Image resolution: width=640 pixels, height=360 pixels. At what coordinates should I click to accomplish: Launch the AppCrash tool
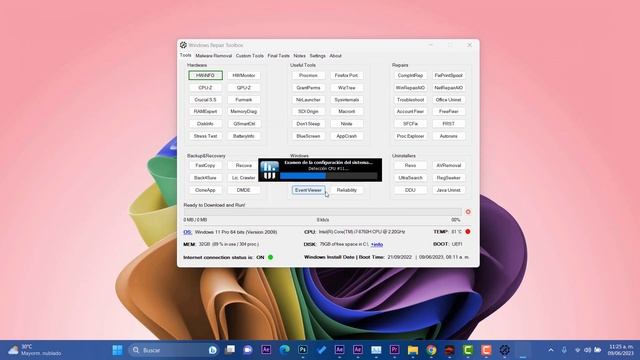347,136
